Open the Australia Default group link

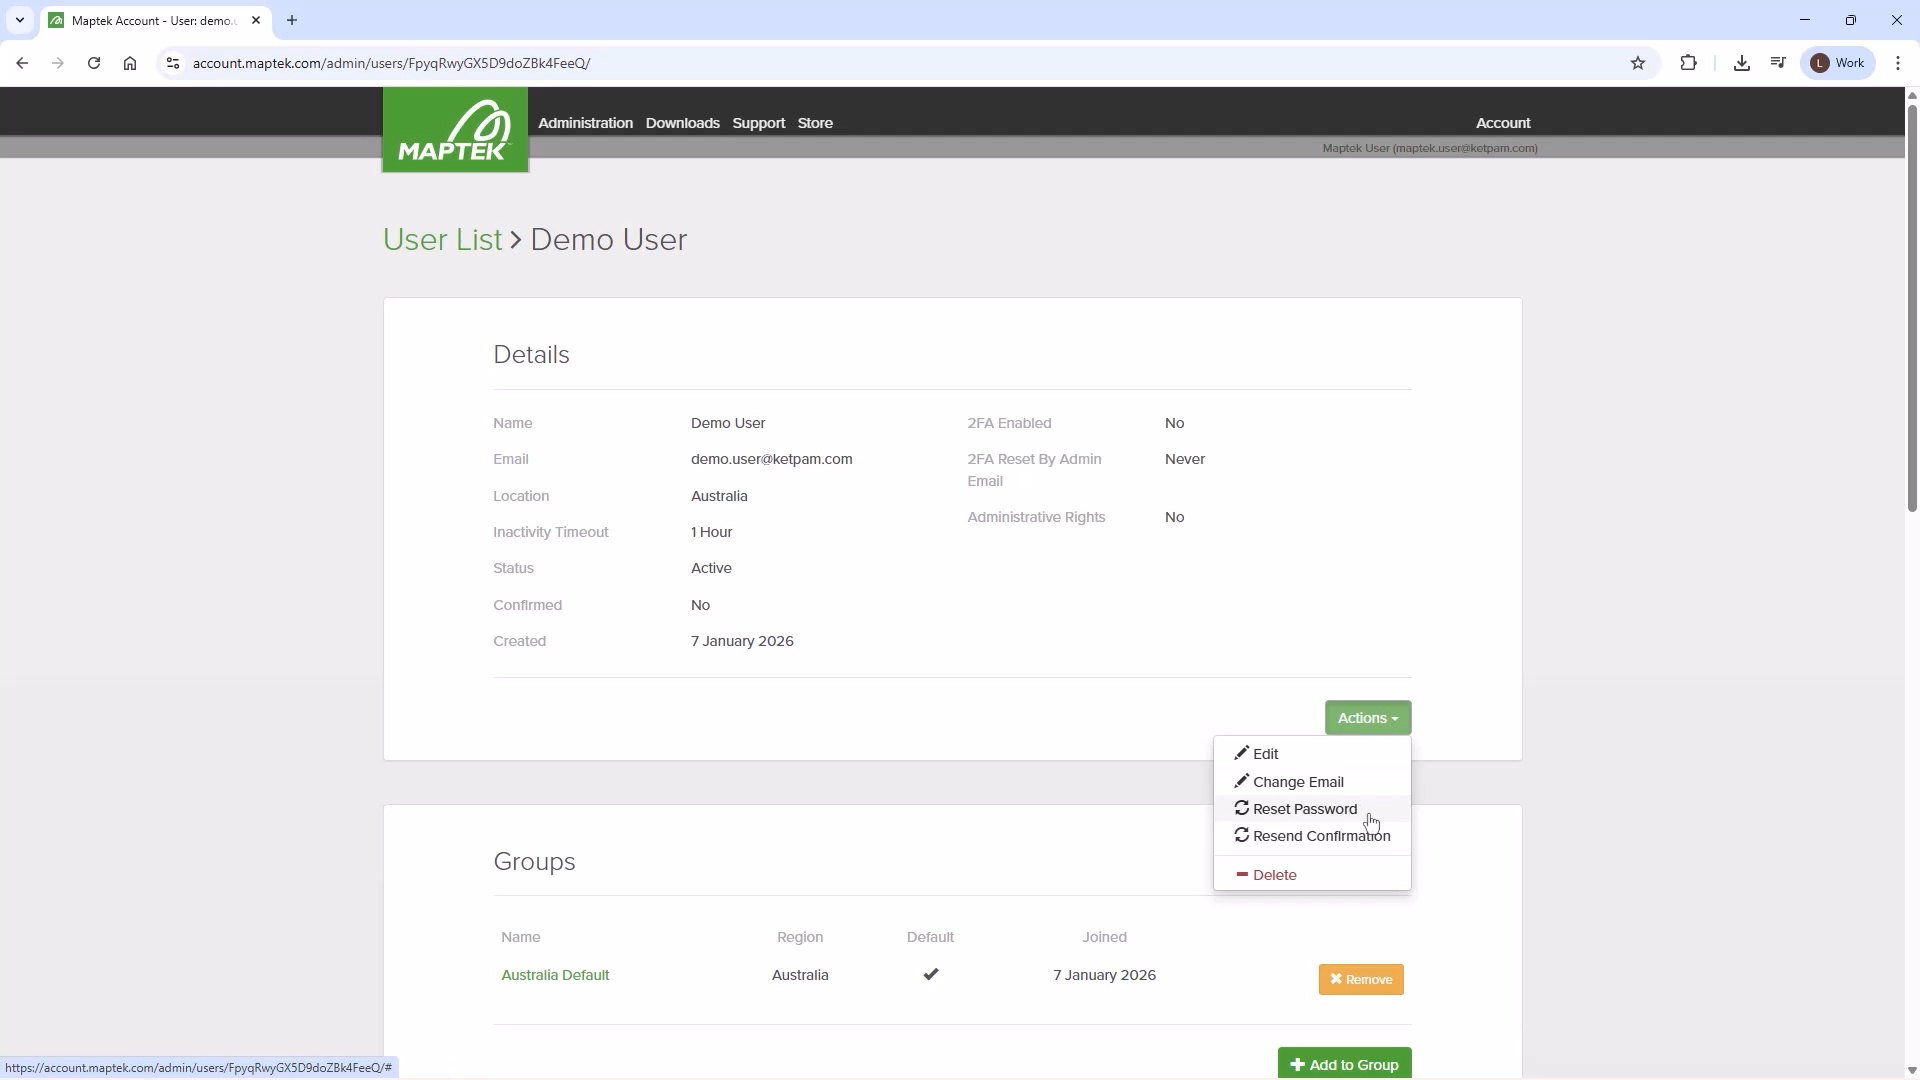coord(555,975)
